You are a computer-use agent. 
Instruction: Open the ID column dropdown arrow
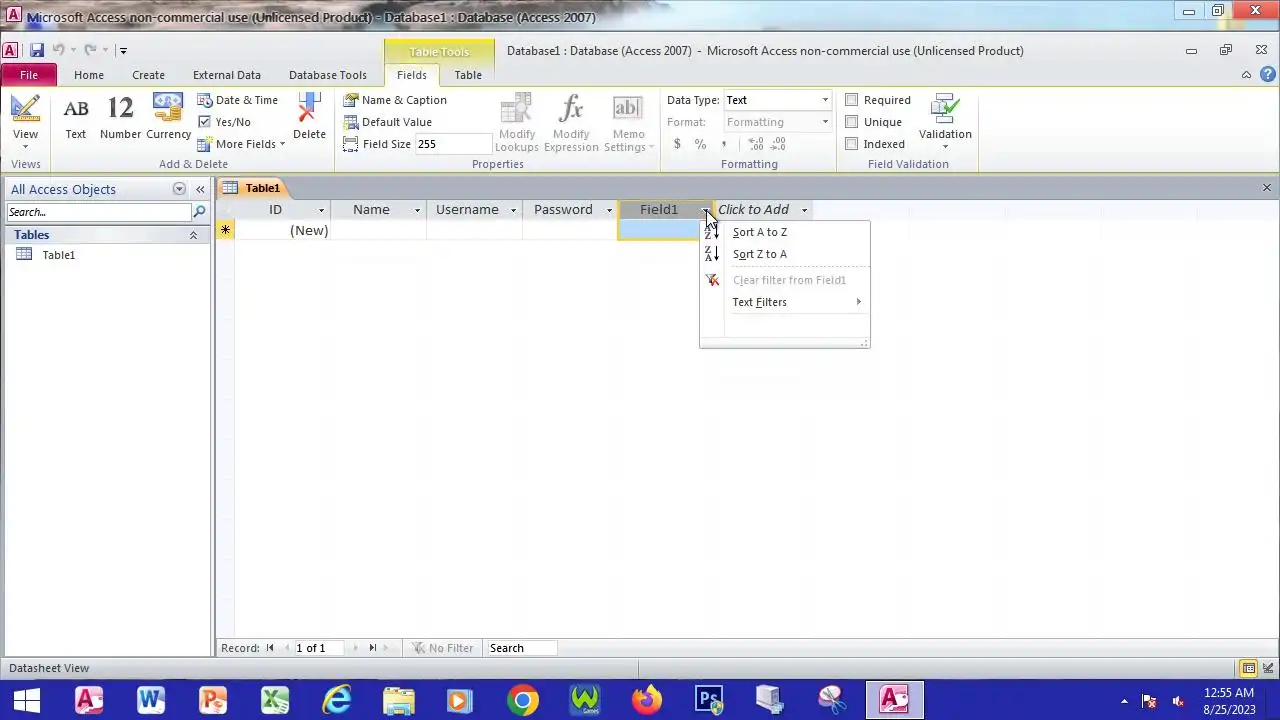click(321, 210)
